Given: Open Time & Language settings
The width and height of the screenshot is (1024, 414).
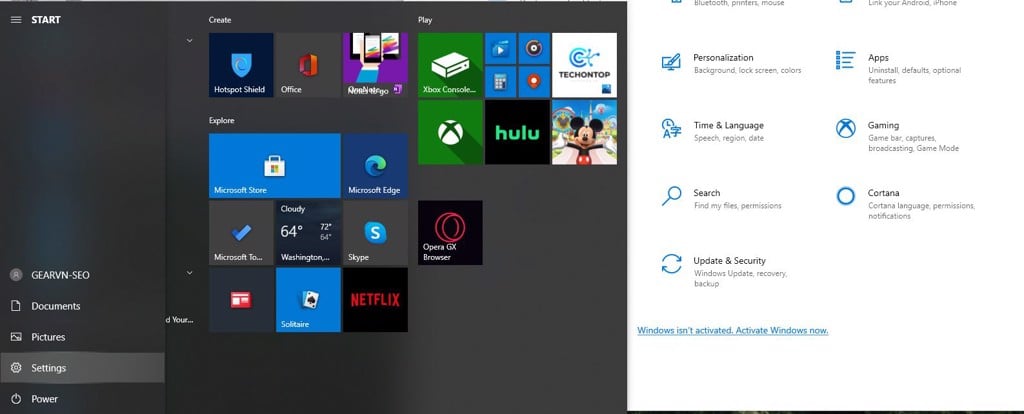Looking at the screenshot, I should tap(713, 131).
